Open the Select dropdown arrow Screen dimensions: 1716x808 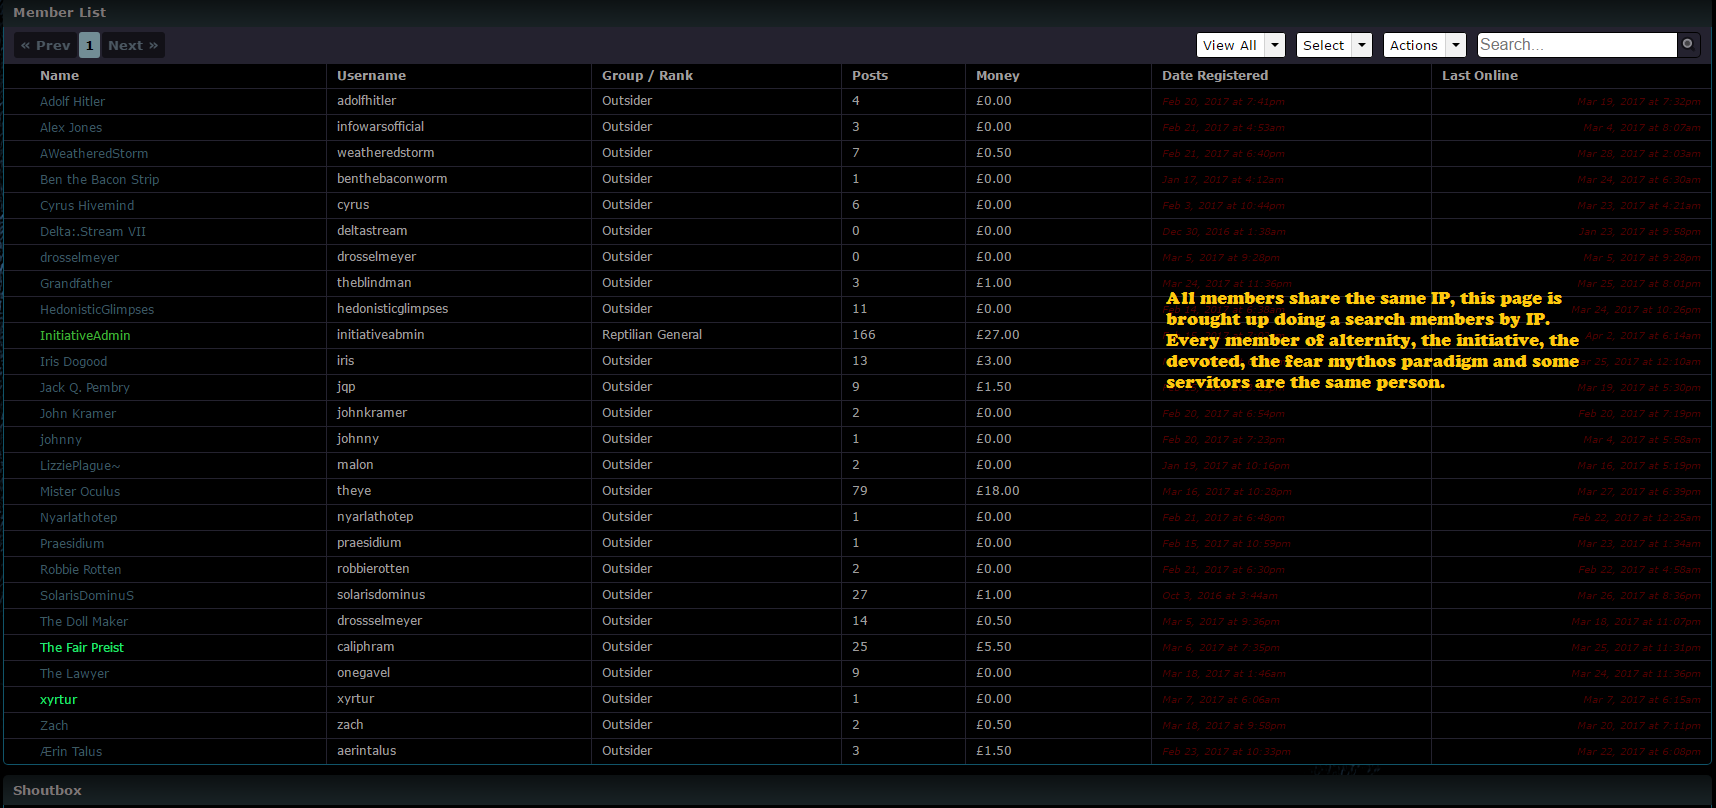pyautogui.click(x=1362, y=45)
